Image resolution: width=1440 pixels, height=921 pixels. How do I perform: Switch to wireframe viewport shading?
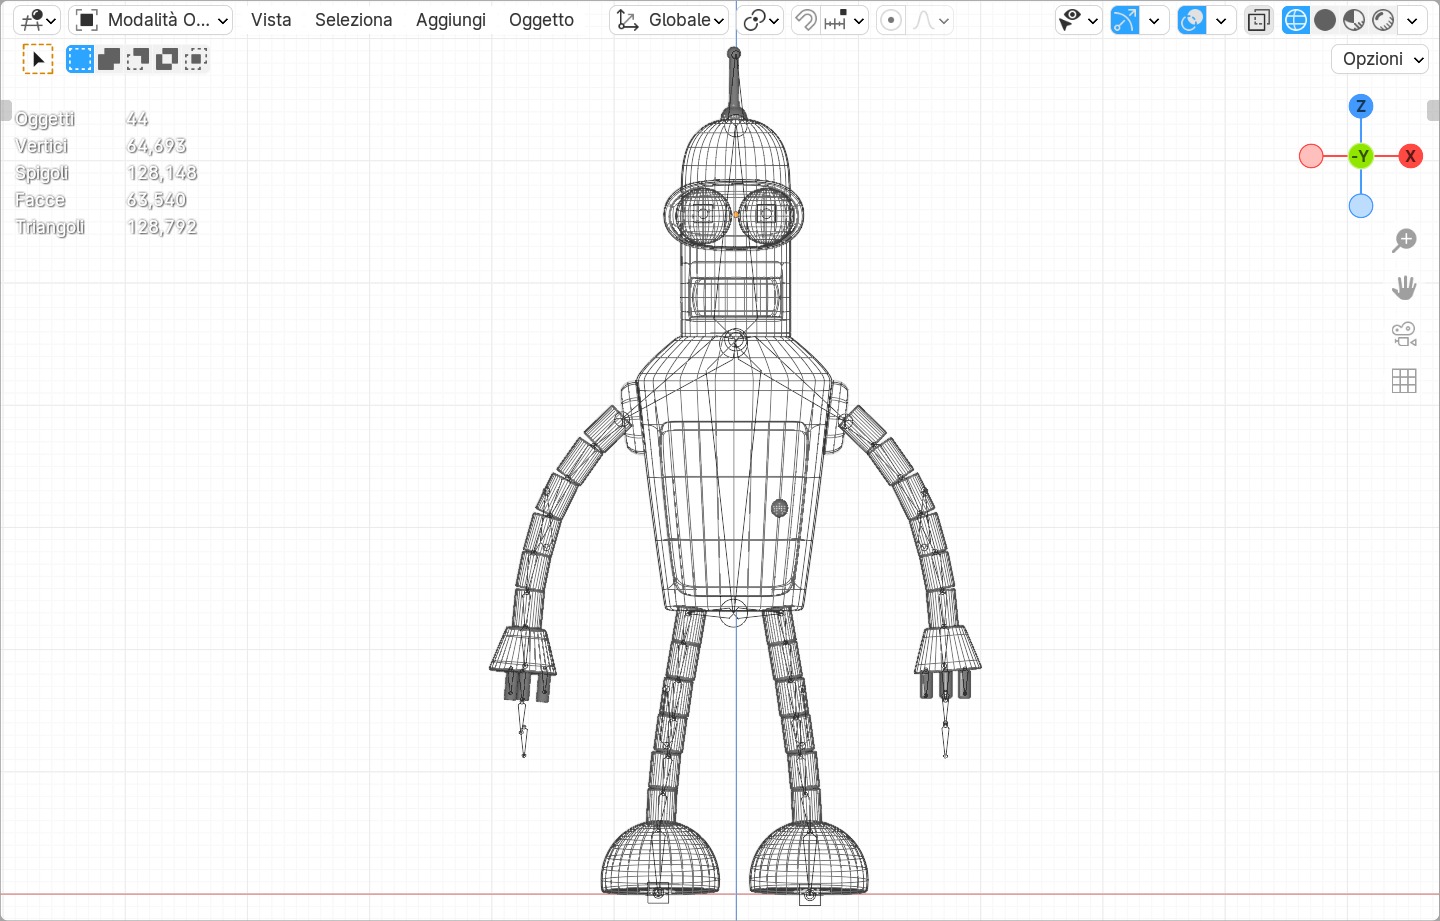click(x=1296, y=20)
